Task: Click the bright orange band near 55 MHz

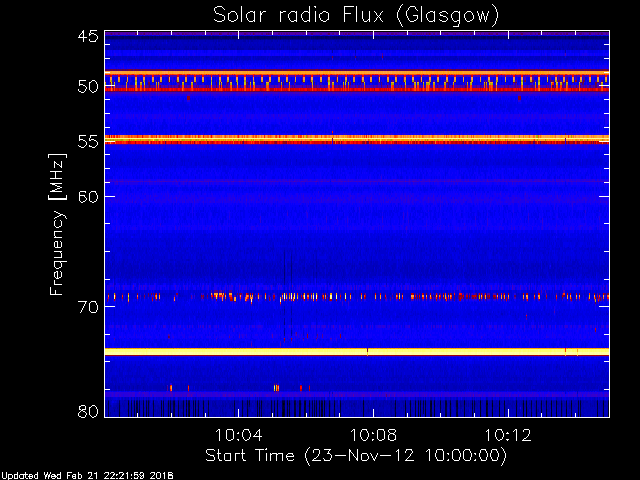Action: point(357,139)
